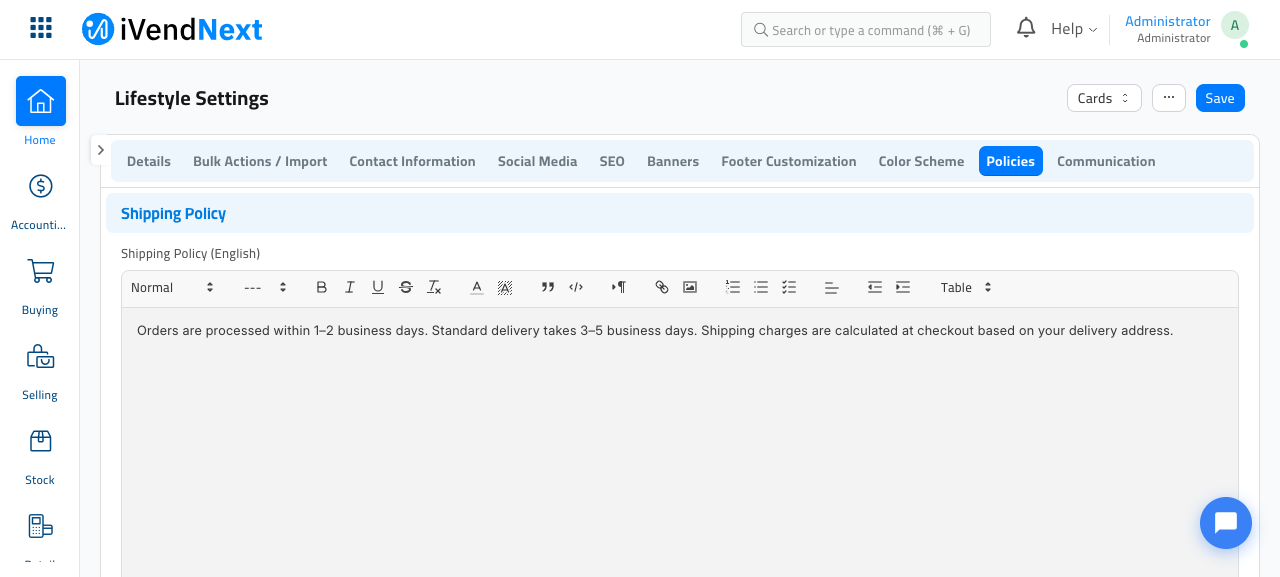
Task: Open the Table dropdown
Action: pos(966,287)
